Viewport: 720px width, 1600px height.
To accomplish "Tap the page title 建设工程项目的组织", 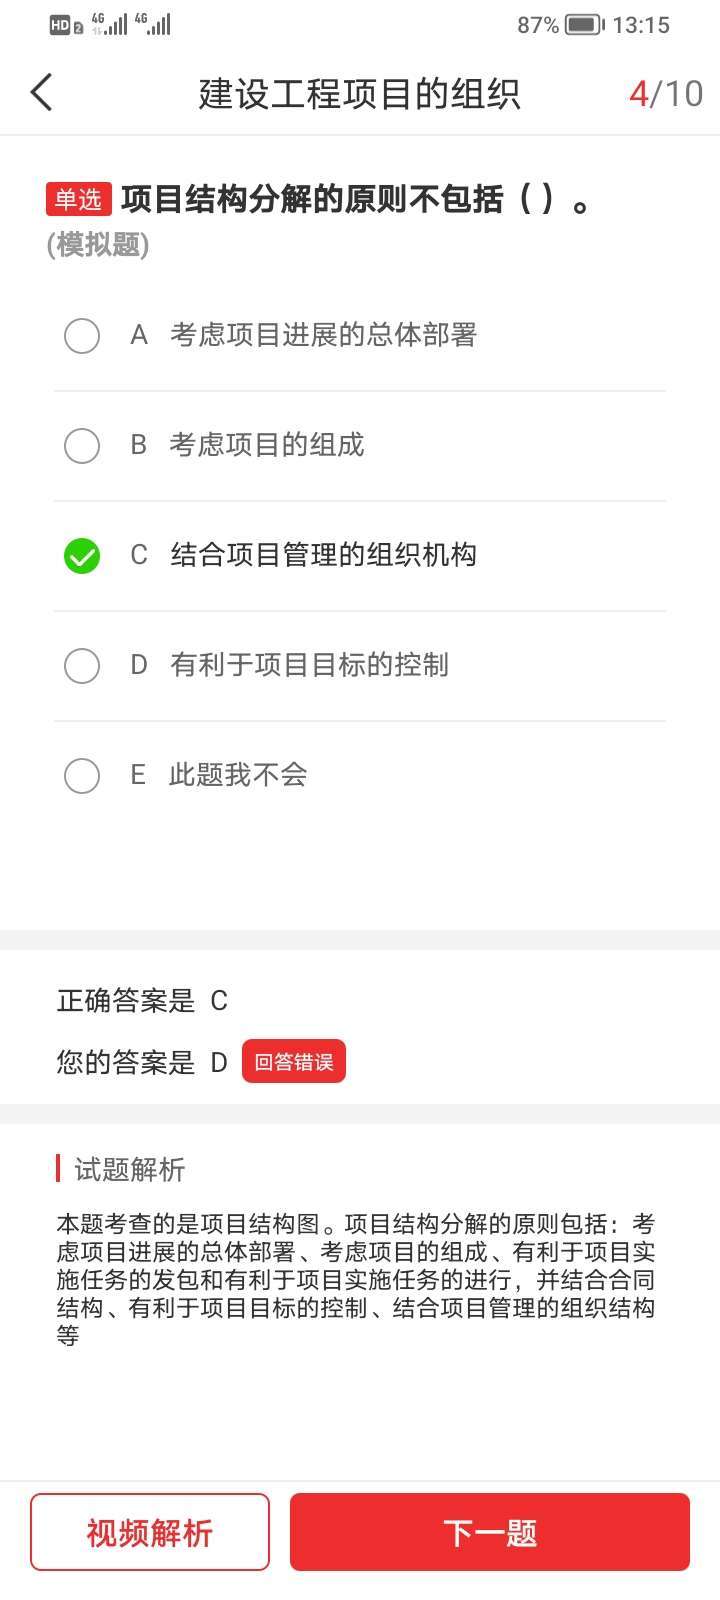I will (359, 94).
